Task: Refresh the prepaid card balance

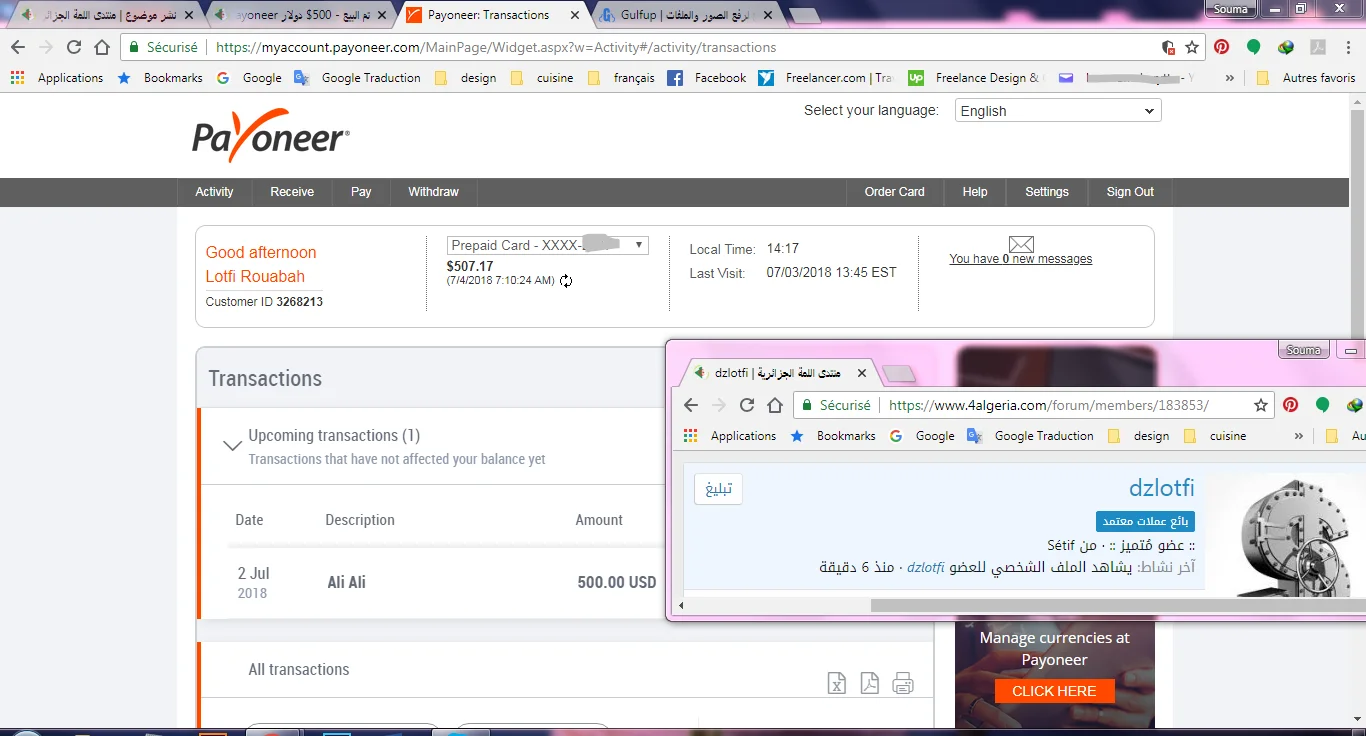Action: [567, 282]
